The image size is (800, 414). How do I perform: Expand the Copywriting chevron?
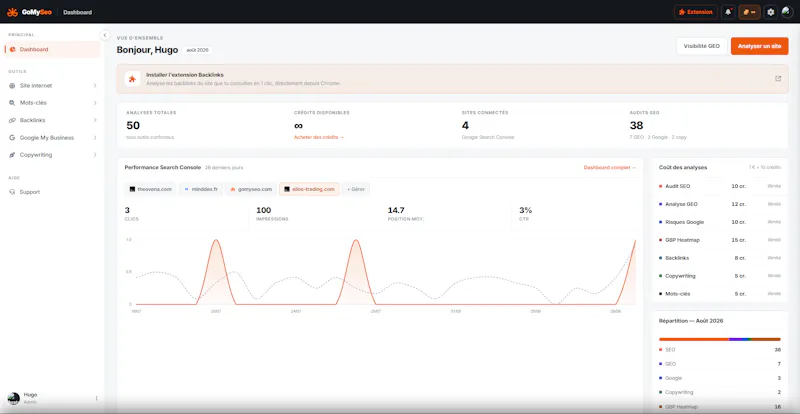[95, 155]
